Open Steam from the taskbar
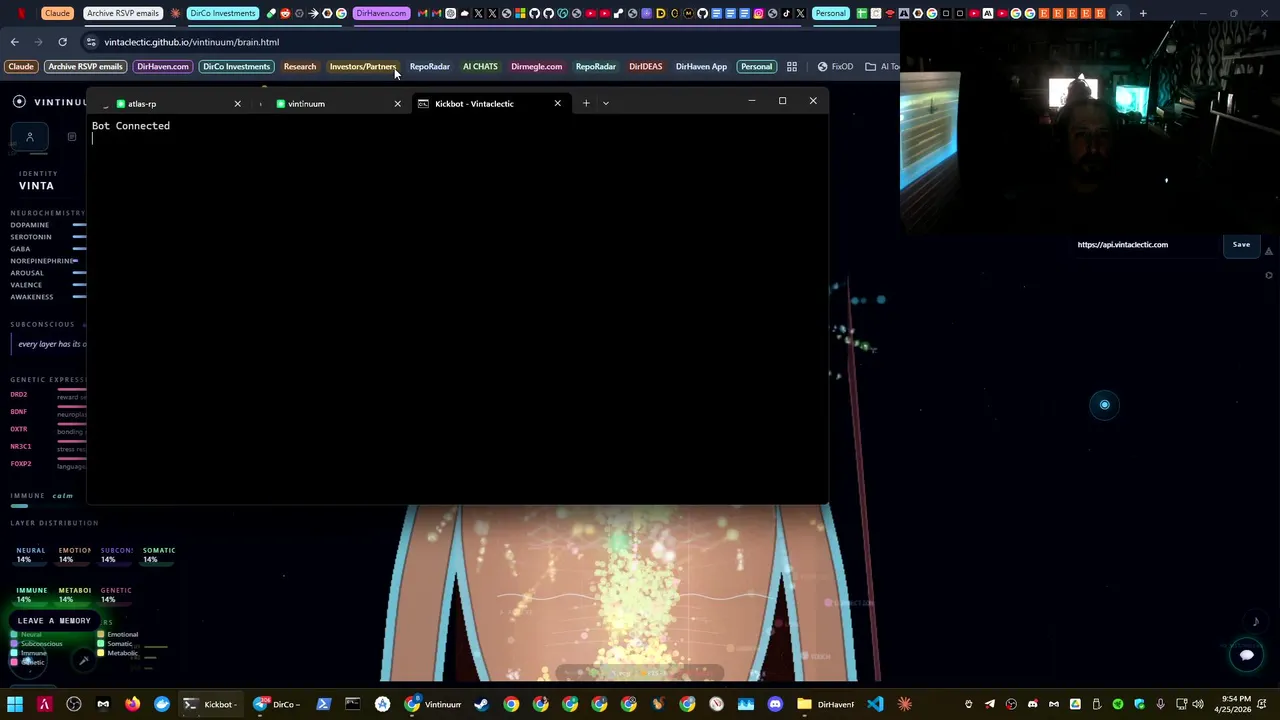The height and width of the screenshot is (720, 1280). [x=481, y=704]
